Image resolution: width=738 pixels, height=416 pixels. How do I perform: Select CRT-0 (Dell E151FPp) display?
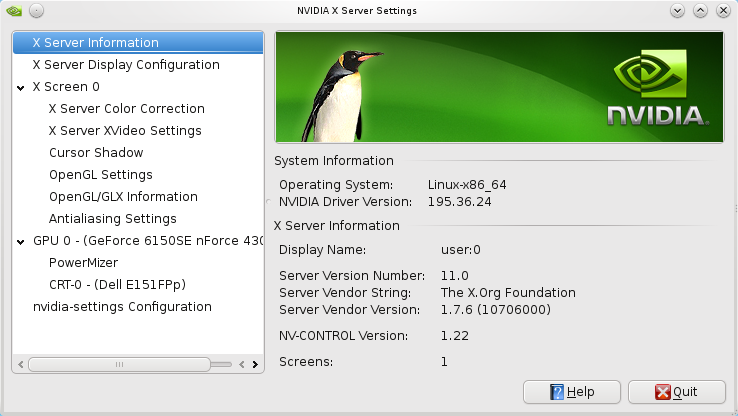[117, 285]
